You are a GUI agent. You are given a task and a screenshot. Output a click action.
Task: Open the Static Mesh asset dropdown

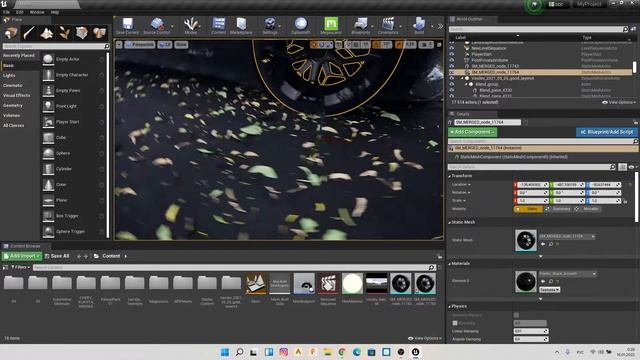(567, 236)
